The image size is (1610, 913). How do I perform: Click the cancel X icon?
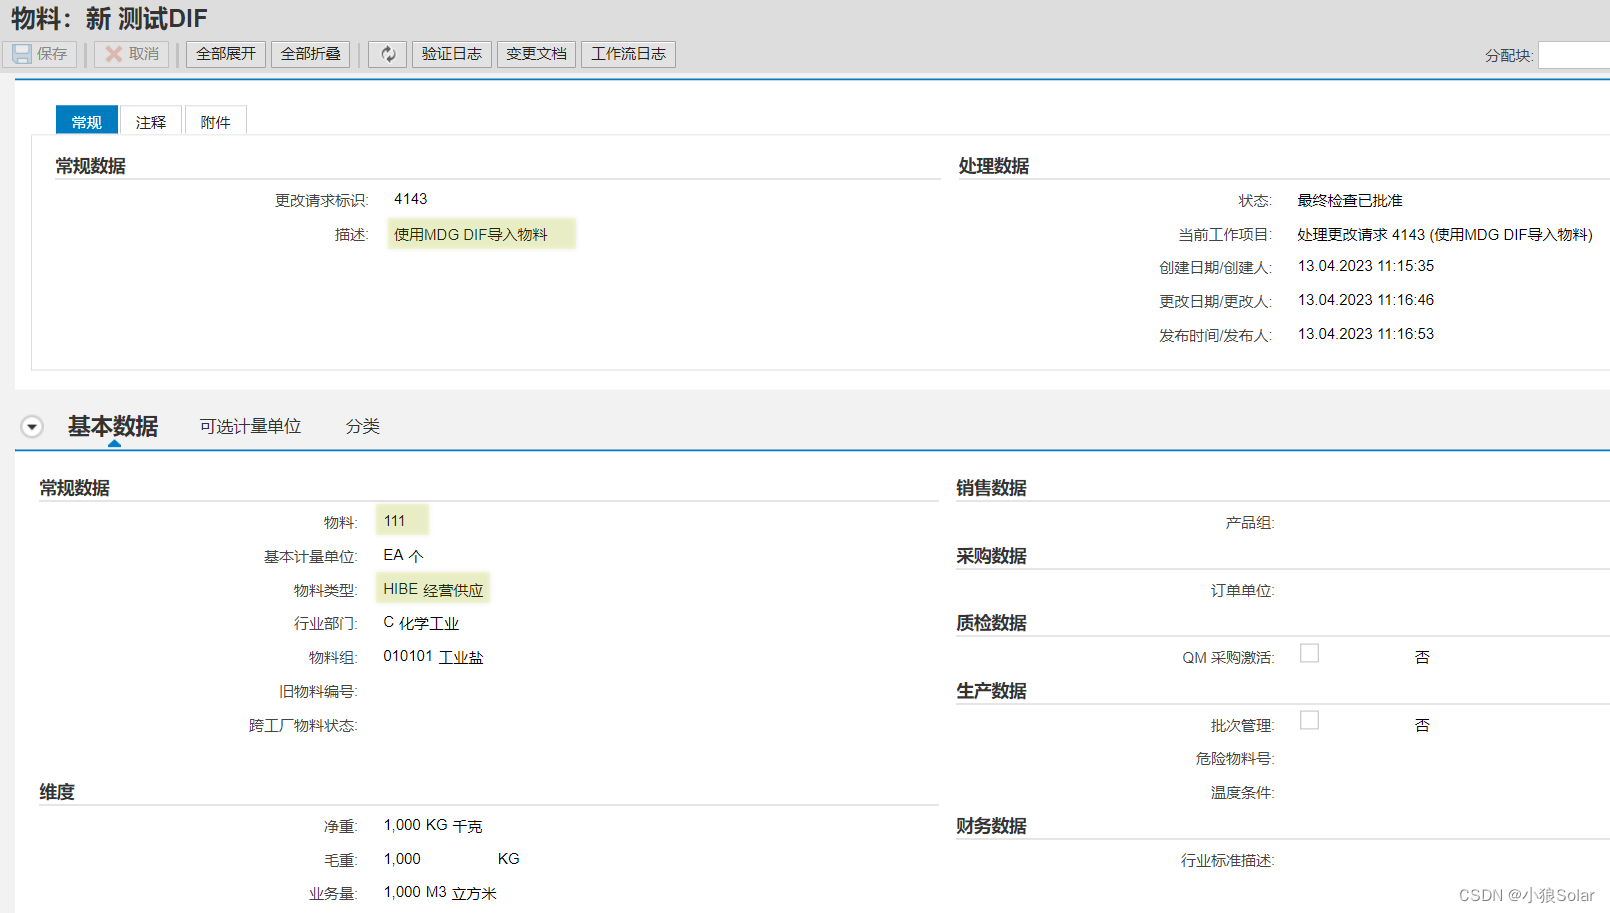114,54
